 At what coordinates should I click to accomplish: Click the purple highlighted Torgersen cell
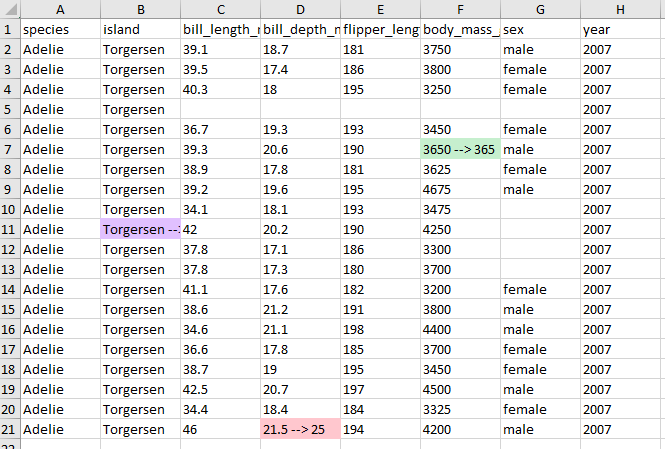coord(140,229)
